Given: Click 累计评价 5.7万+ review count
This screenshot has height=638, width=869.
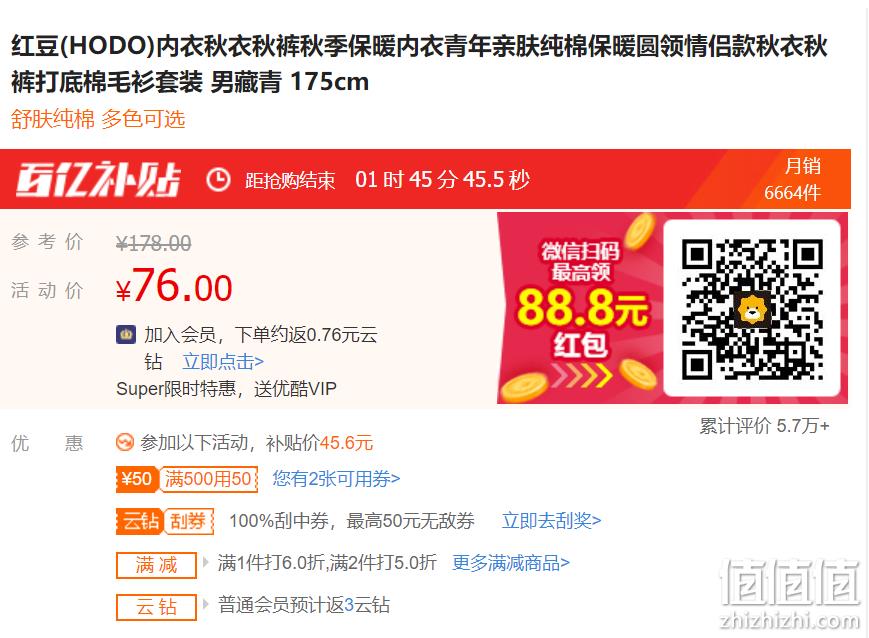Looking at the screenshot, I should (x=764, y=426).
